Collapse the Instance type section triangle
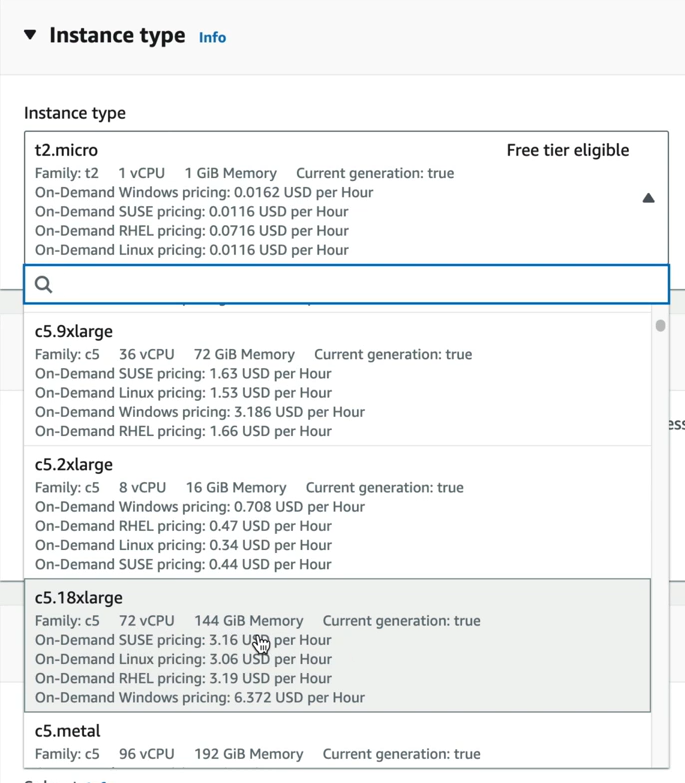 [30, 34]
